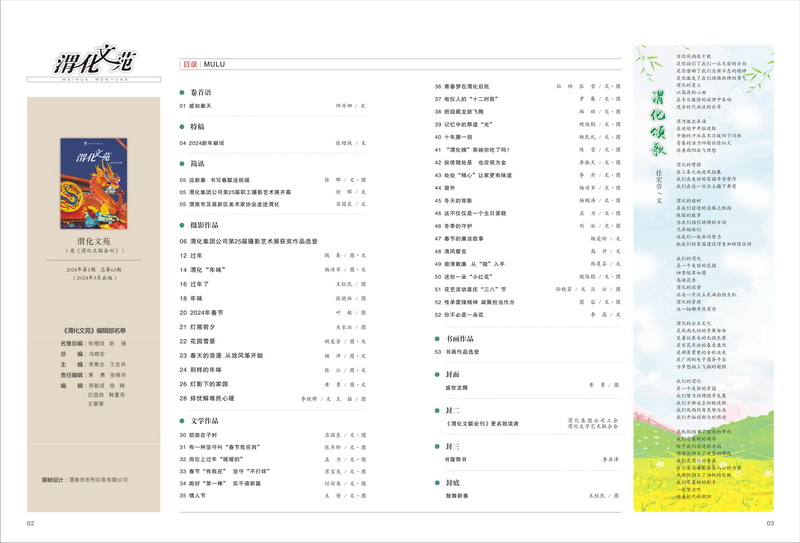Image resolution: width=800 pixels, height=543 pixels.
Task: Click the green bullet beside 封二
Action: 438,410
